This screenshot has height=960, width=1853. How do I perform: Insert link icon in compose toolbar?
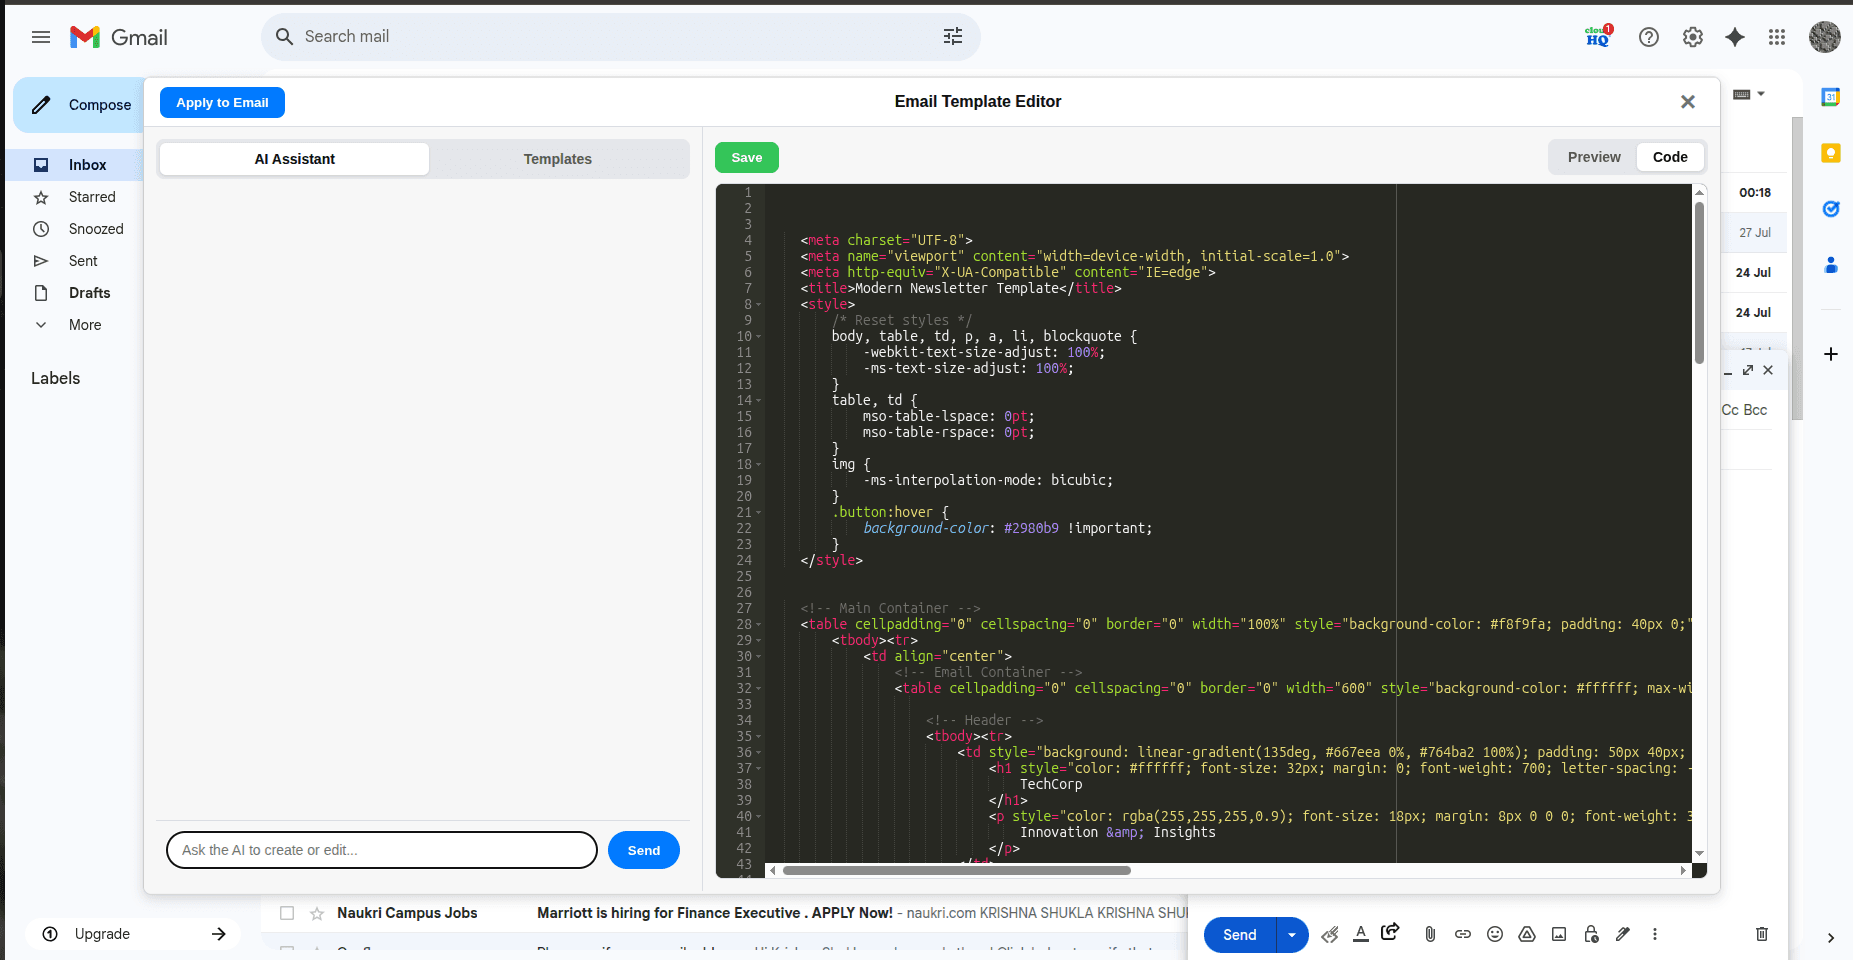click(x=1463, y=934)
